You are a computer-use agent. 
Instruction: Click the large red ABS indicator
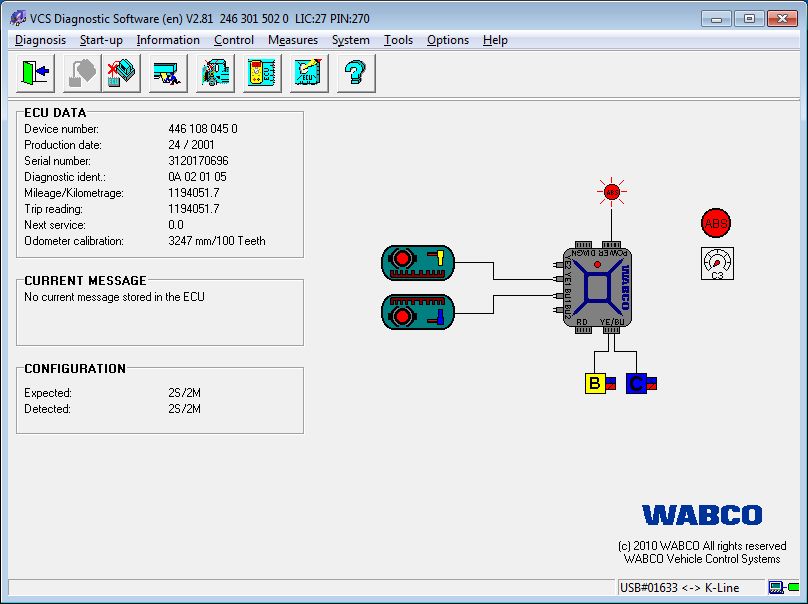(x=716, y=223)
